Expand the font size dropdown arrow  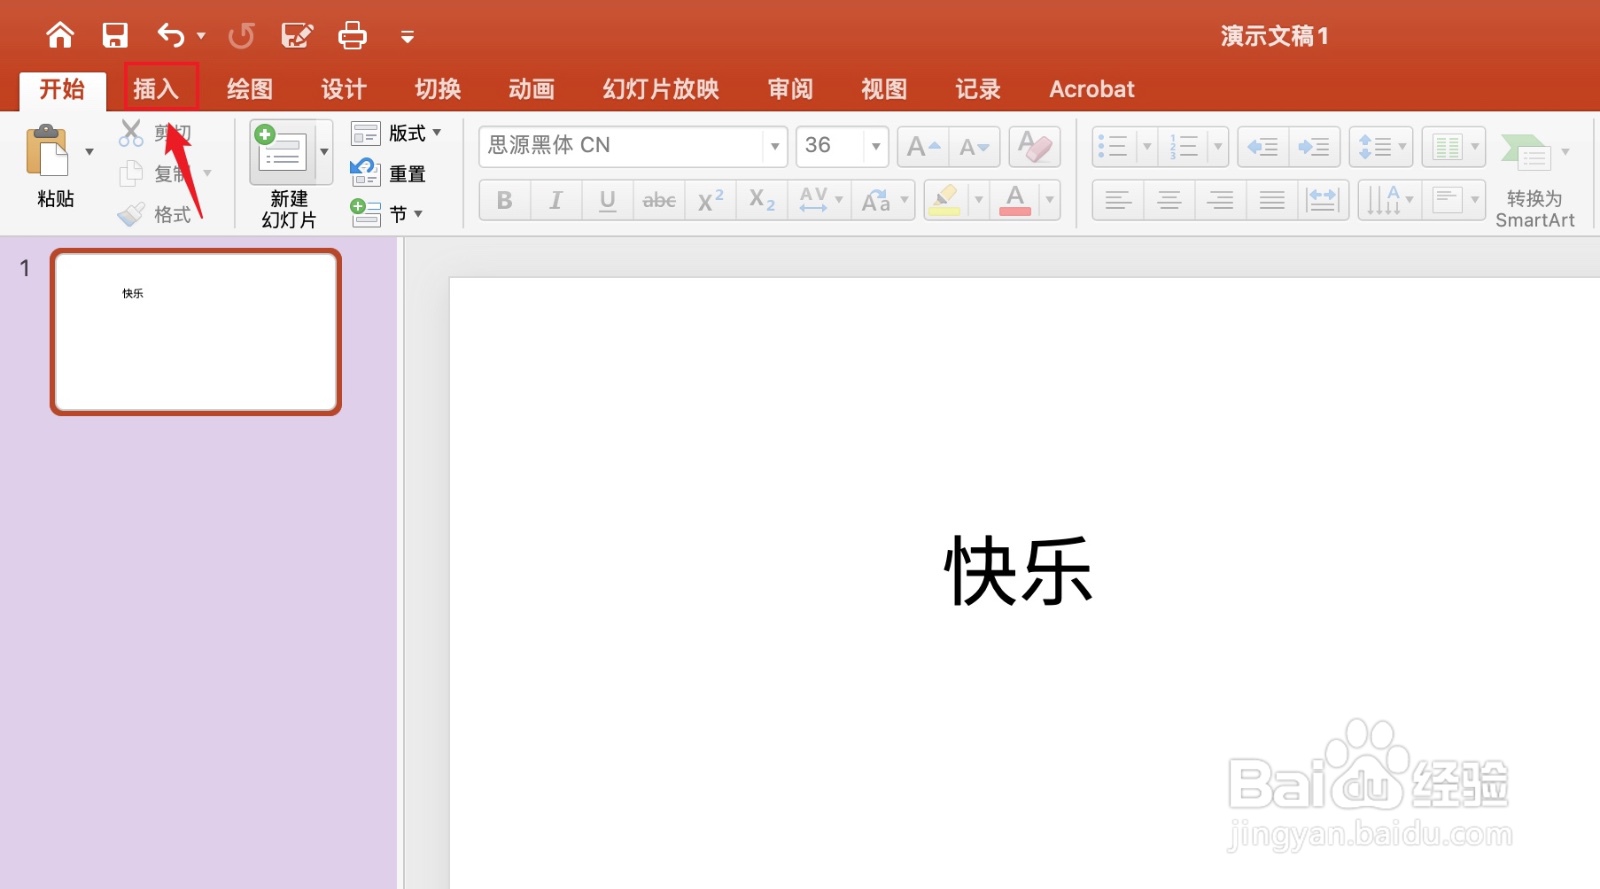pyautogui.click(x=876, y=146)
